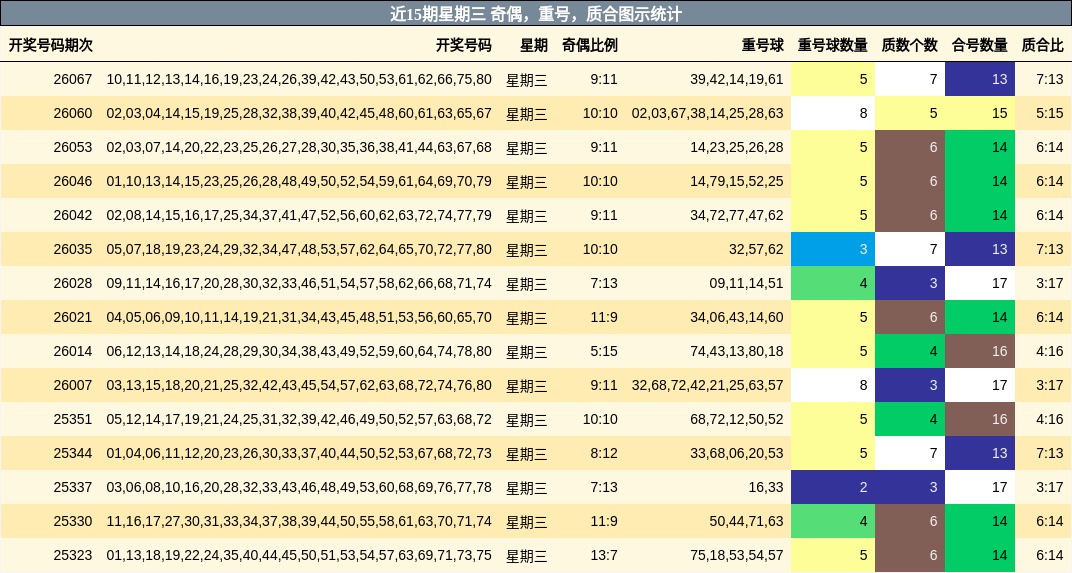Click repeat balls 16,33
The width and height of the screenshot is (1072, 573).
point(766,488)
